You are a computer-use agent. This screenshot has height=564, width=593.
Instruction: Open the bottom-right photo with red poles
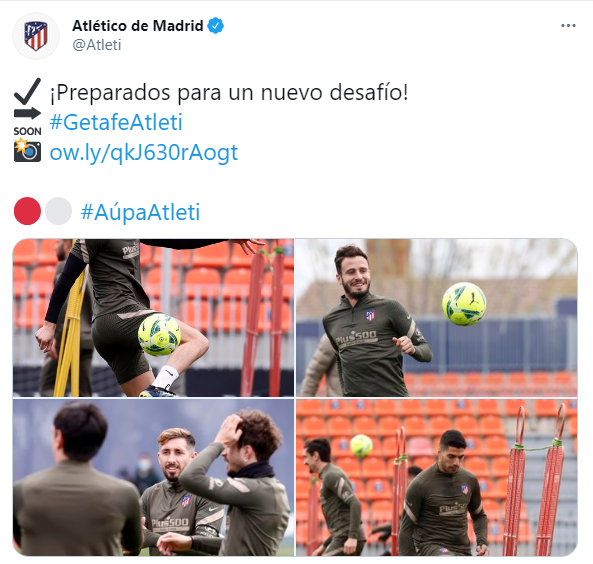click(436, 477)
